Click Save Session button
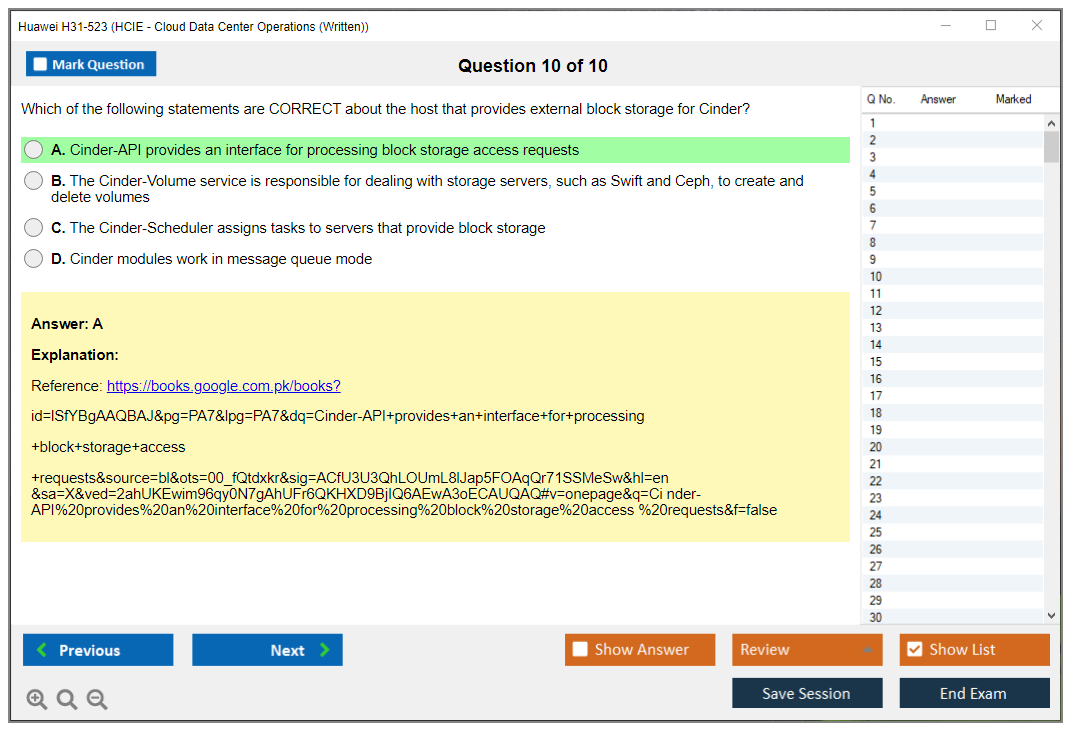Image resolution: width=1075 pixels, height=735 pixels. coord(806,693)
